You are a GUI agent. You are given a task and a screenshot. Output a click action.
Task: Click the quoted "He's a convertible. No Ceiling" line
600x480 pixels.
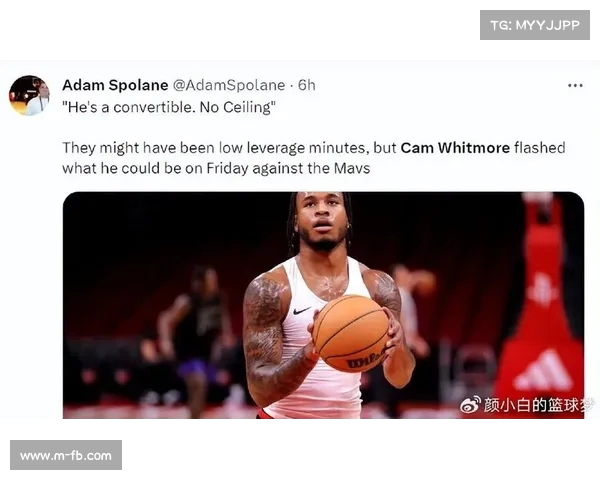[169, 107]
